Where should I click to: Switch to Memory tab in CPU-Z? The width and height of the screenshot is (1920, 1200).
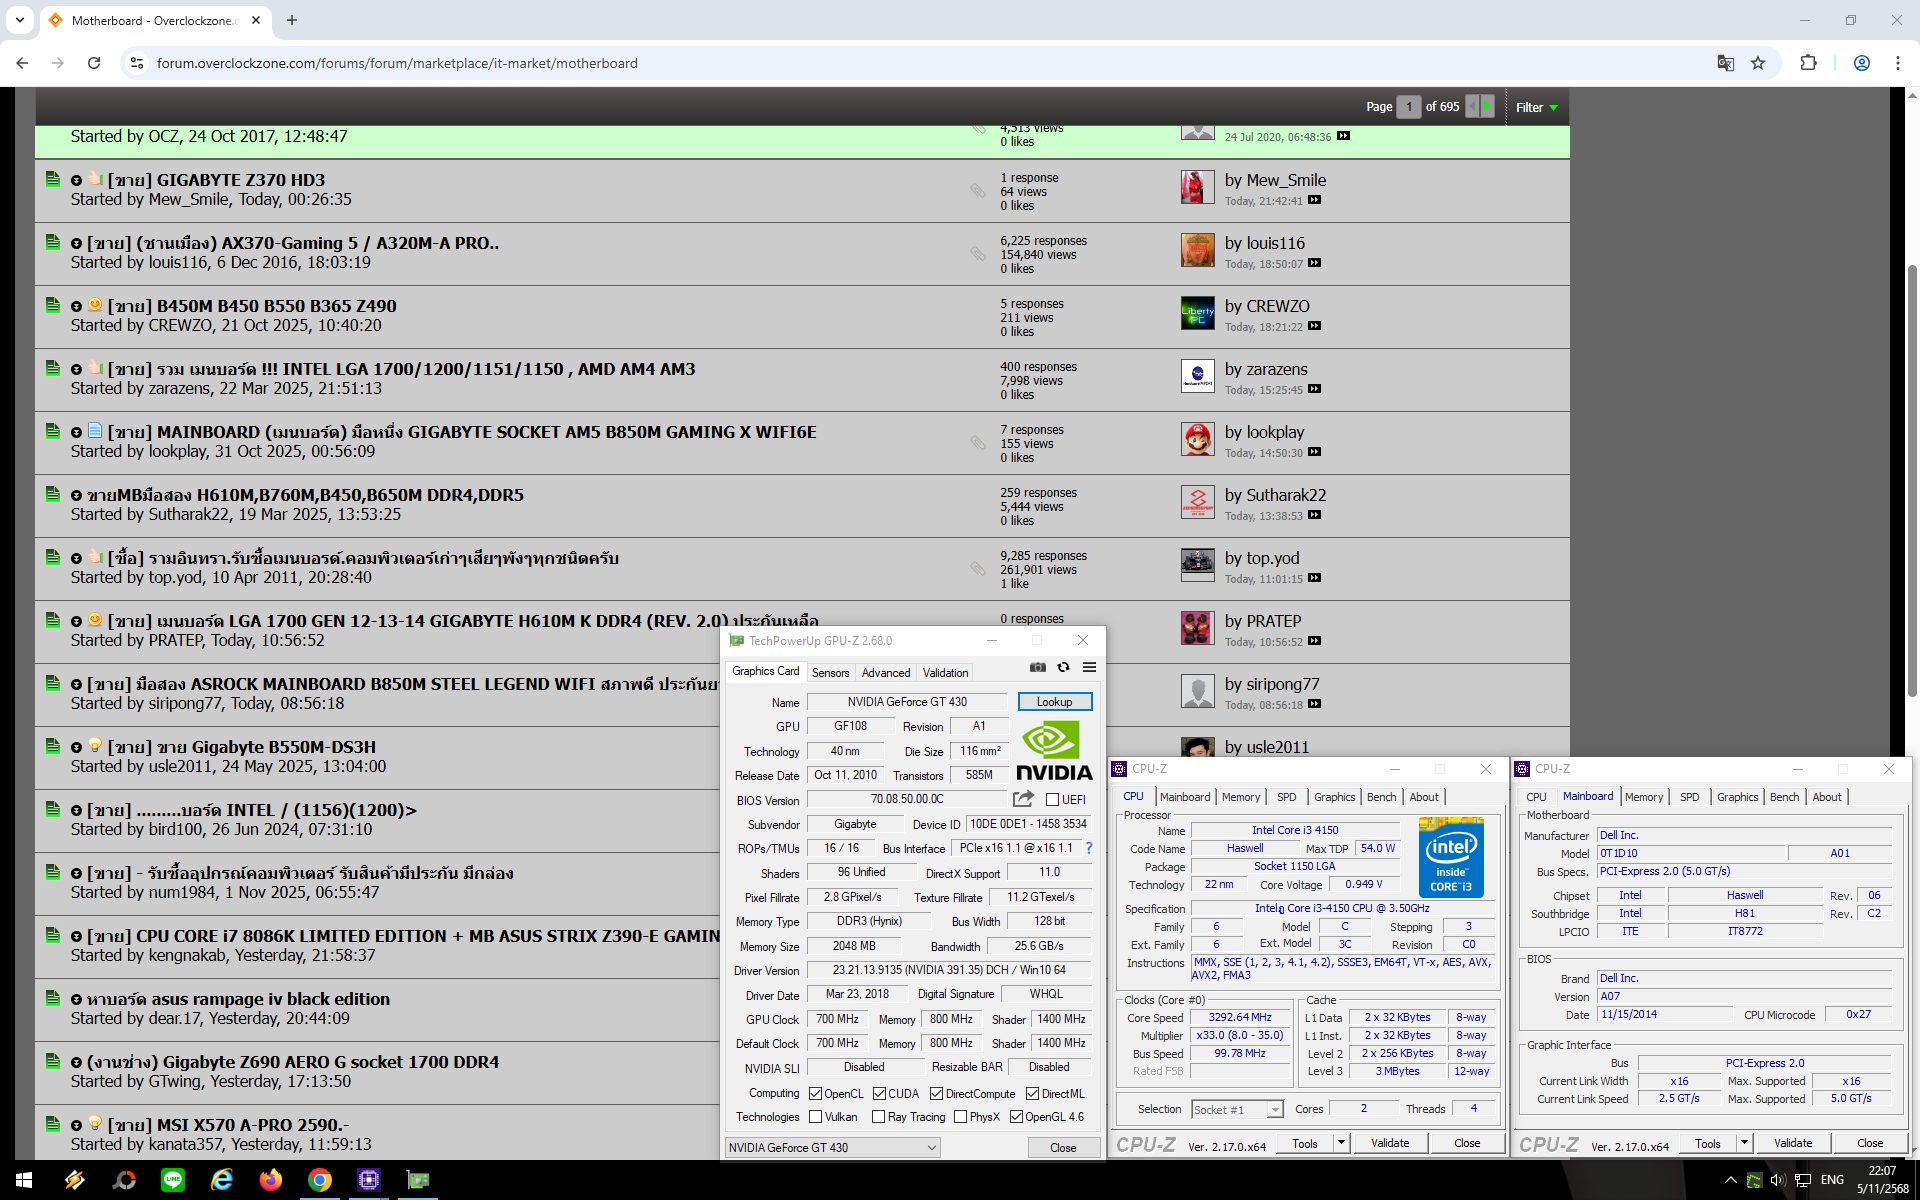1240,797
